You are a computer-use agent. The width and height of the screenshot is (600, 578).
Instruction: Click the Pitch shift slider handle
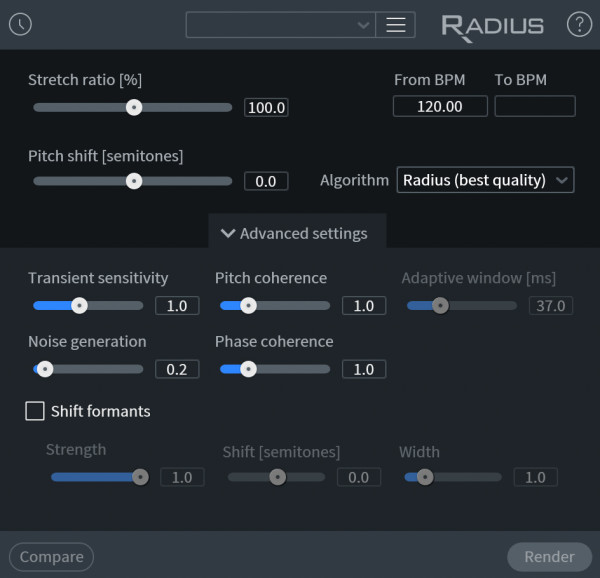pyautogui.click(x=133, y=181)
